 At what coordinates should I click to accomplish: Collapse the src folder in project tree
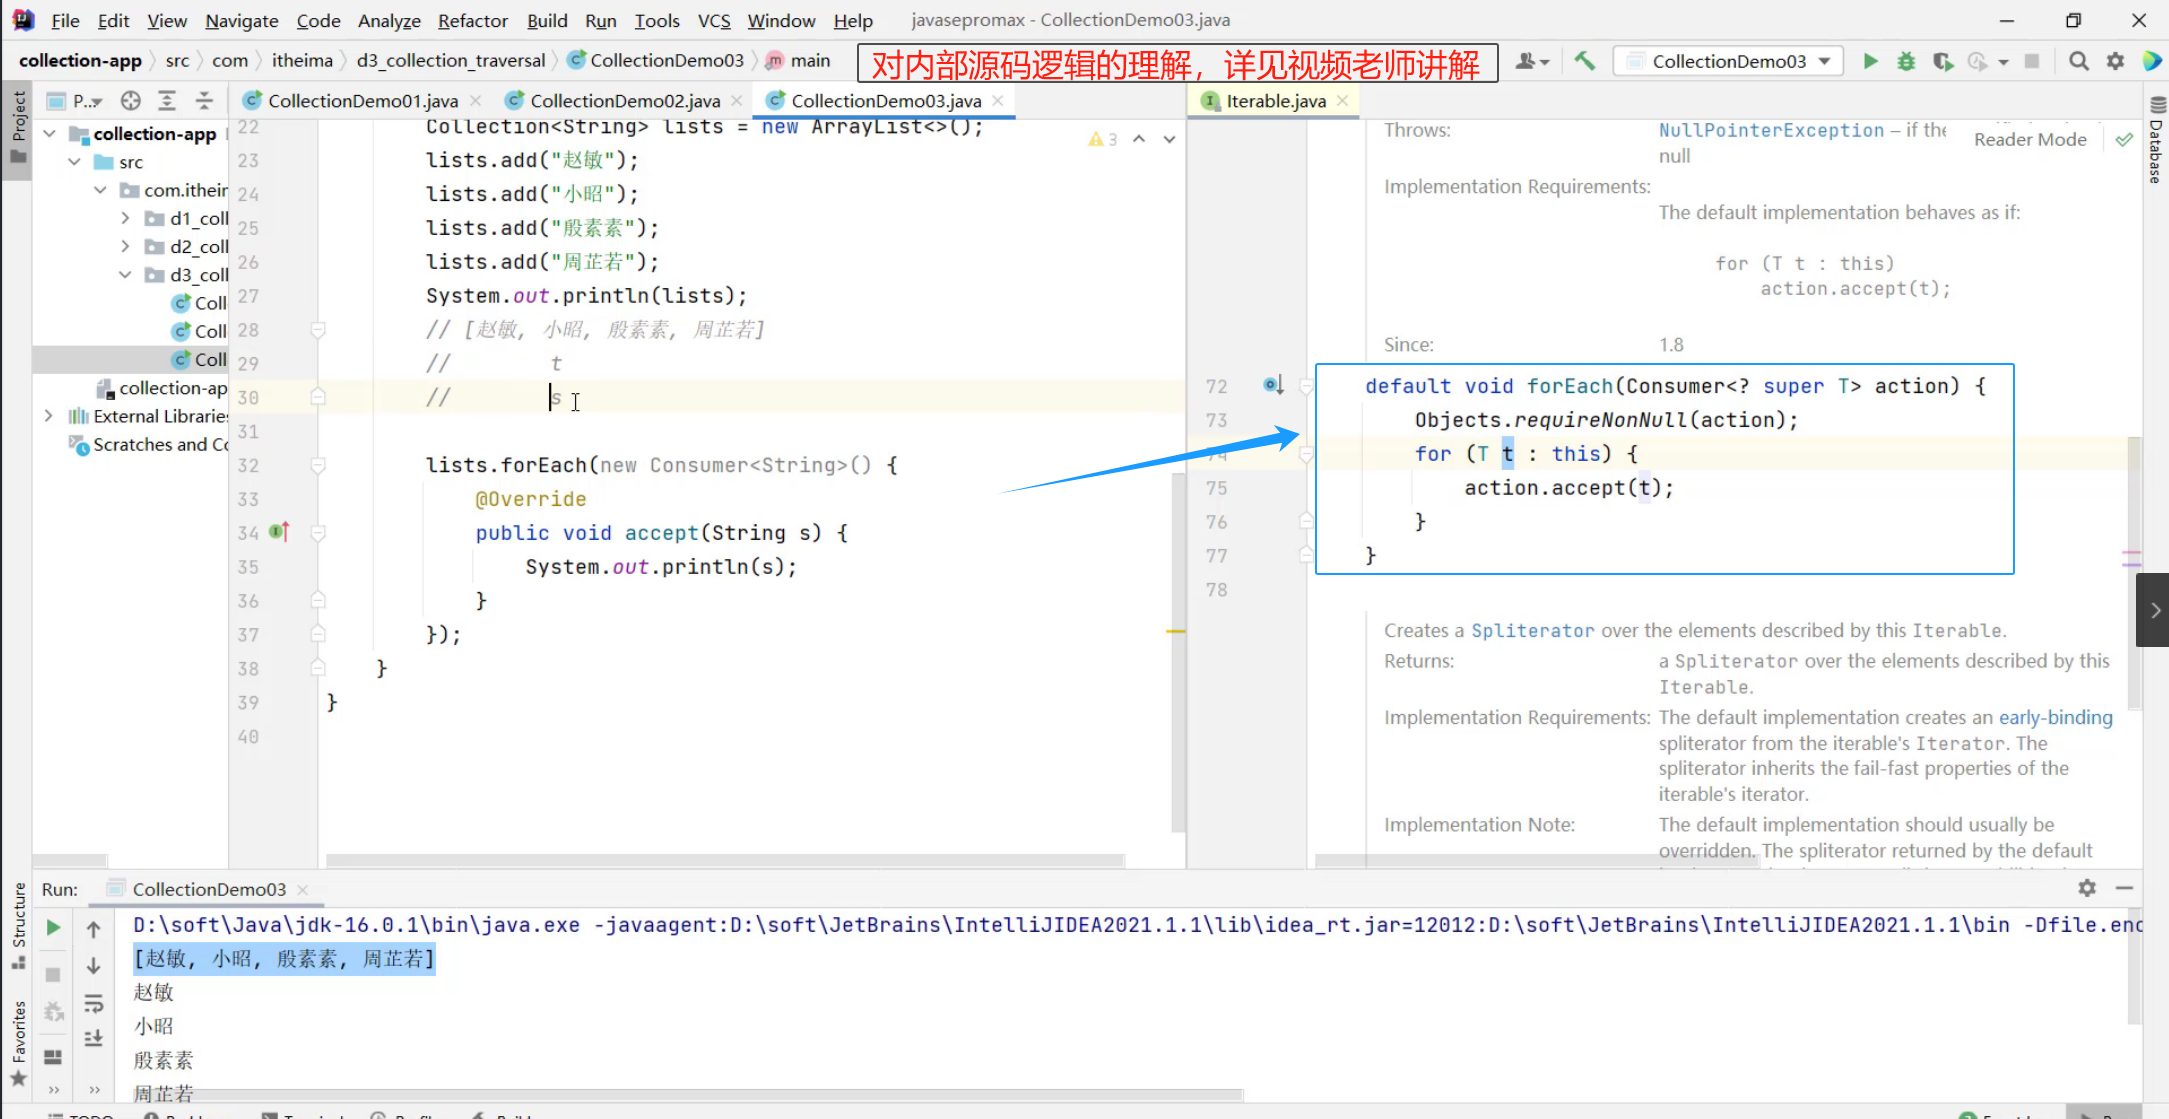point(75,161)
